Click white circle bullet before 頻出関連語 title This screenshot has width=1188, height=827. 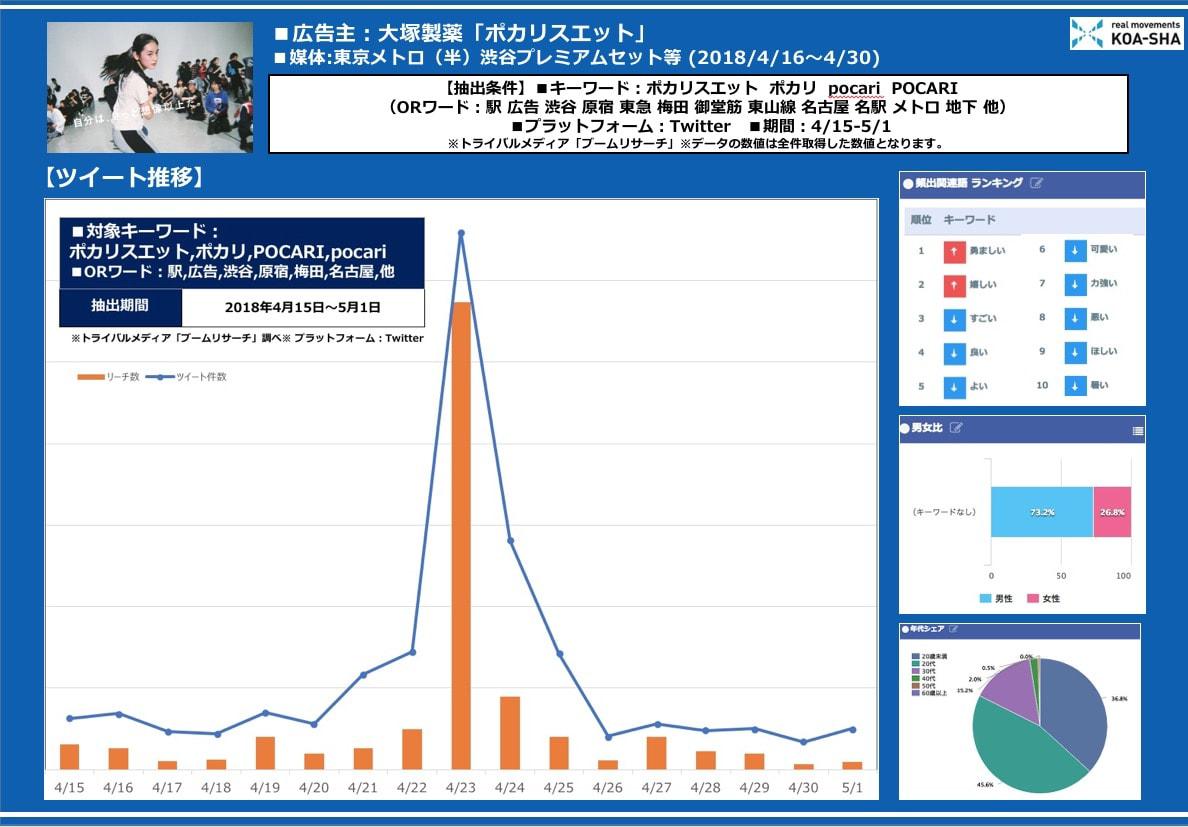(908, 183)
